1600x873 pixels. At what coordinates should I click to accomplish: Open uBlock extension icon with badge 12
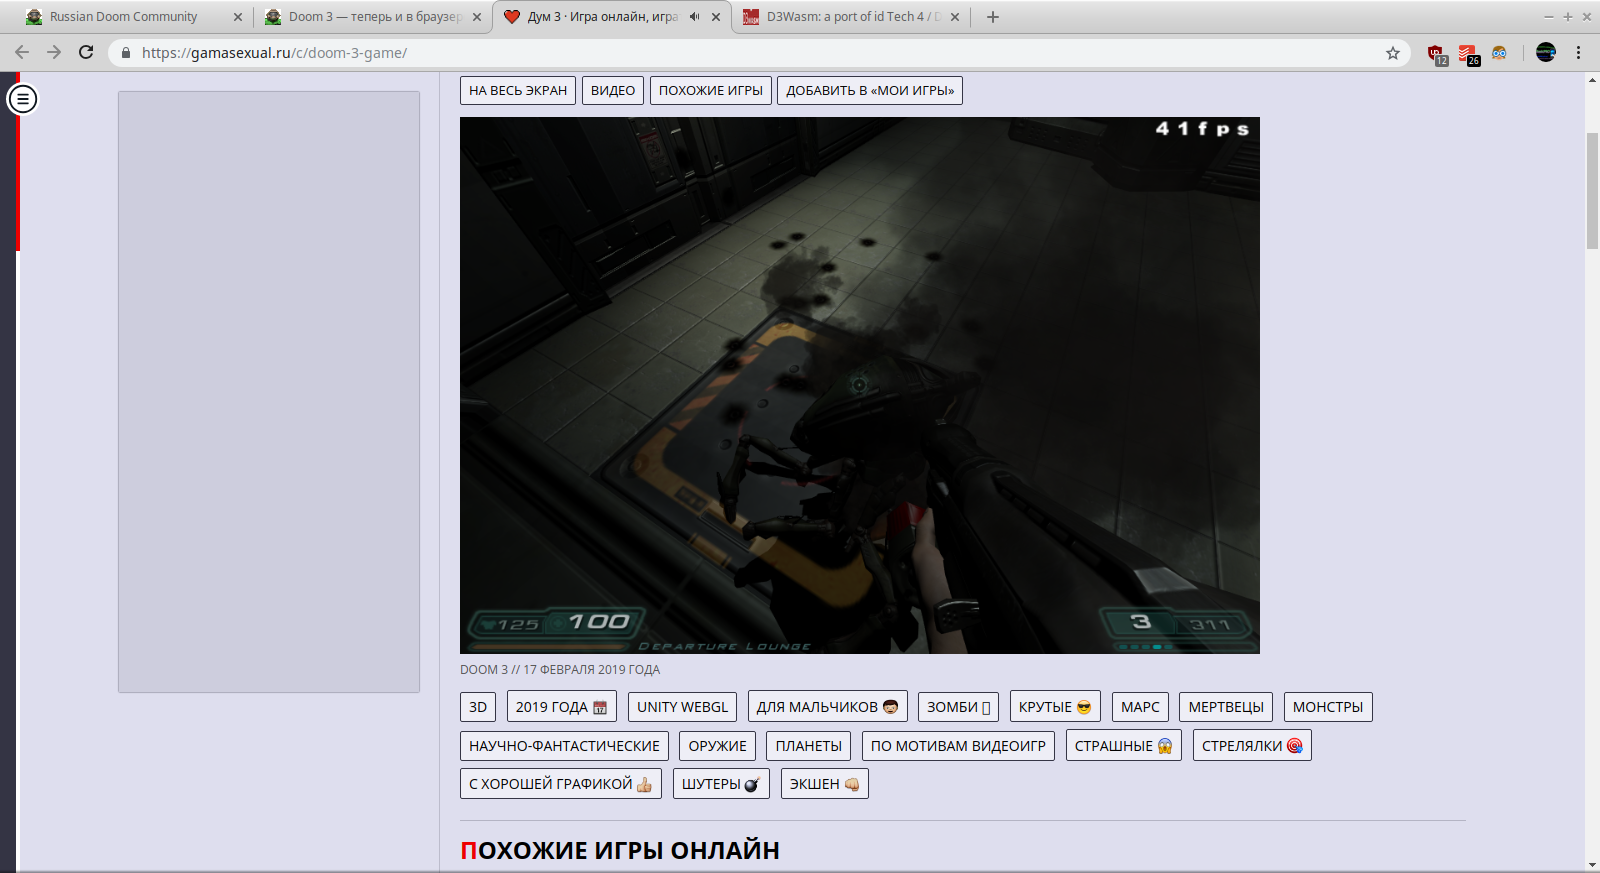tap(1437, 54)
